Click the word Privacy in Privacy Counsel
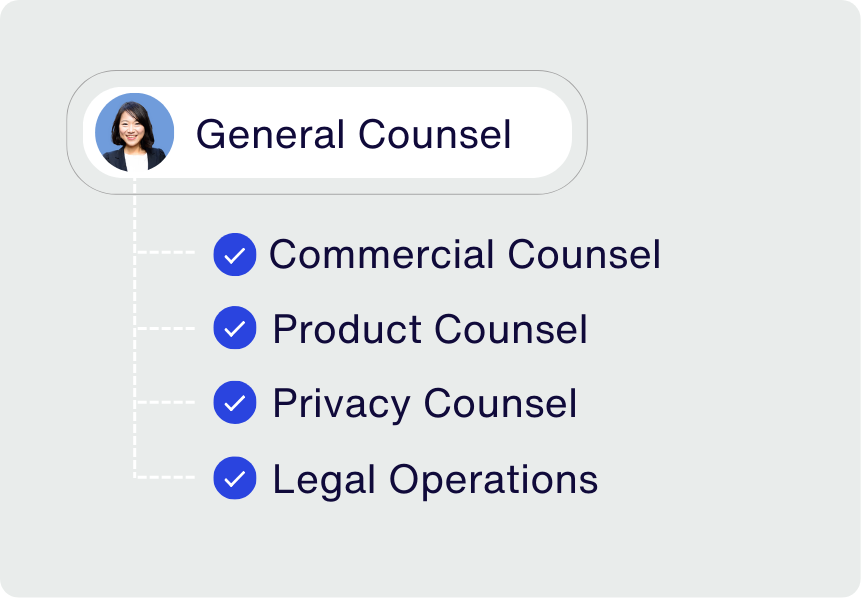This screenshot has height=598, width=861. pos(342,405)
